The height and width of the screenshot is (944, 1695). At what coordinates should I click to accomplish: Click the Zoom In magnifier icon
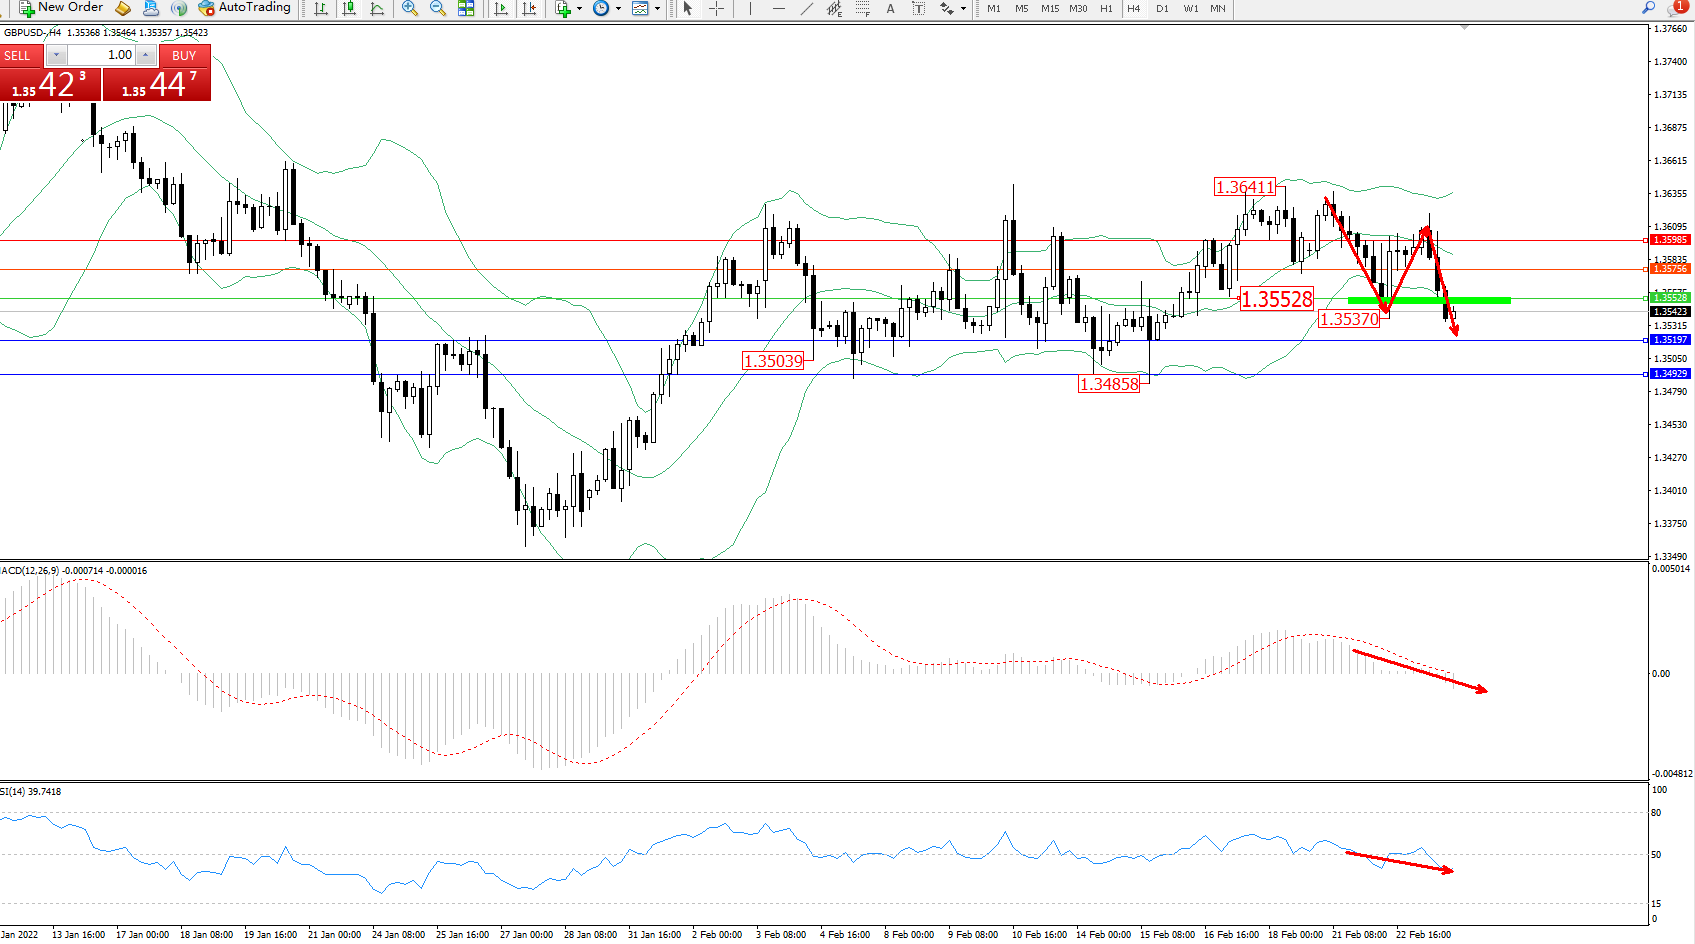coord(410,8)
